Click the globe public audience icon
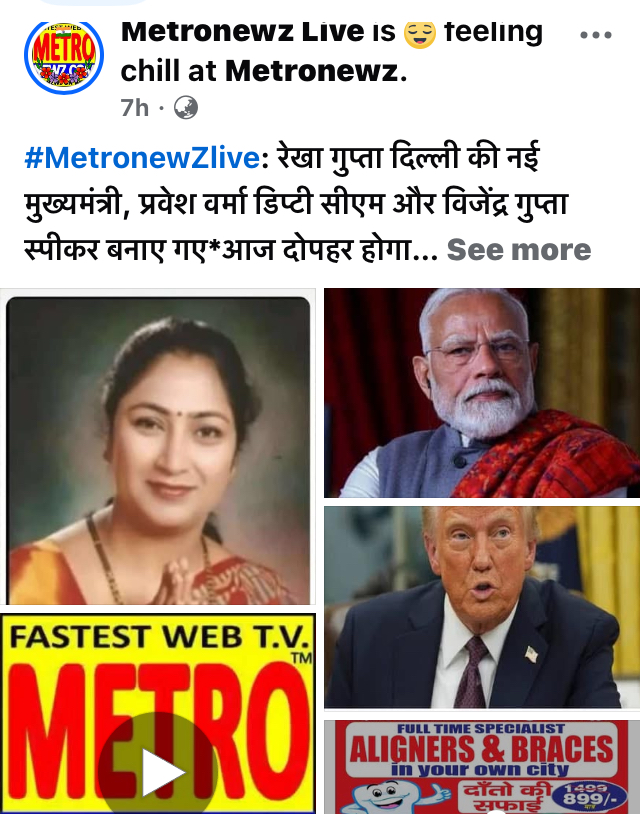This screenshot has height=814, width=640. 185,108
